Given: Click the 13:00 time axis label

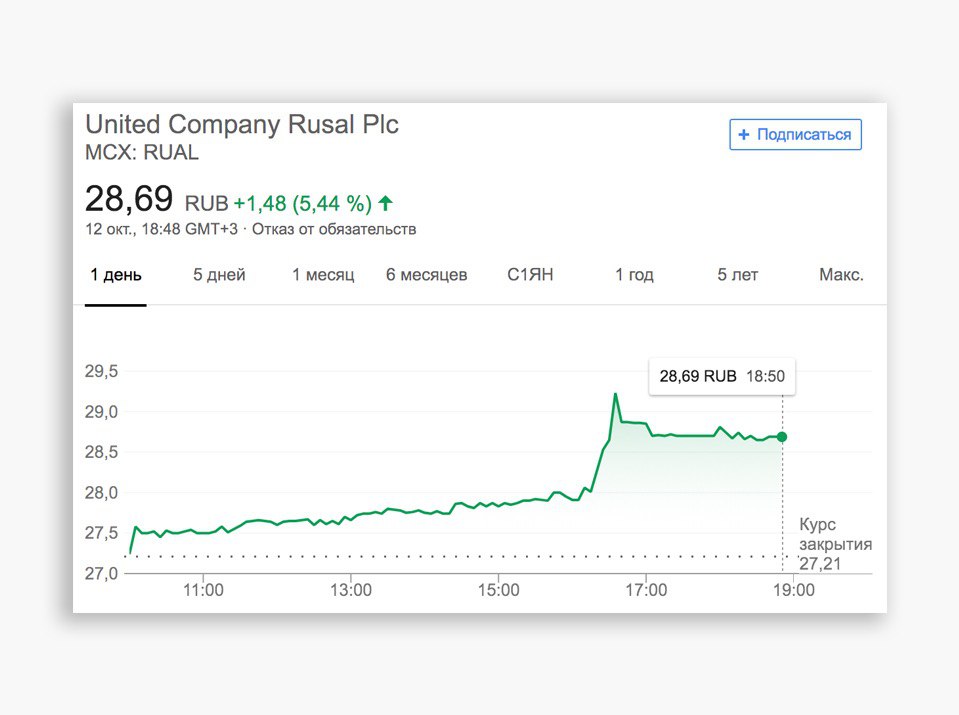Looking at the screenshot, I should click(351, 591).
